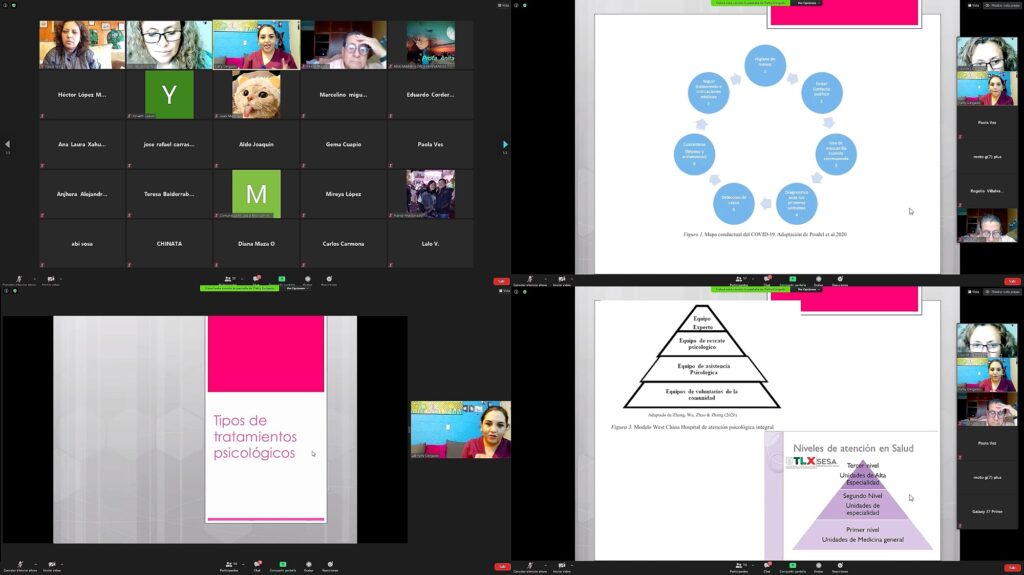Open Reactions in the pyramid slide window
Image resolution: width=1024 pixels, height=575 pixels.
tap(842, 566)
